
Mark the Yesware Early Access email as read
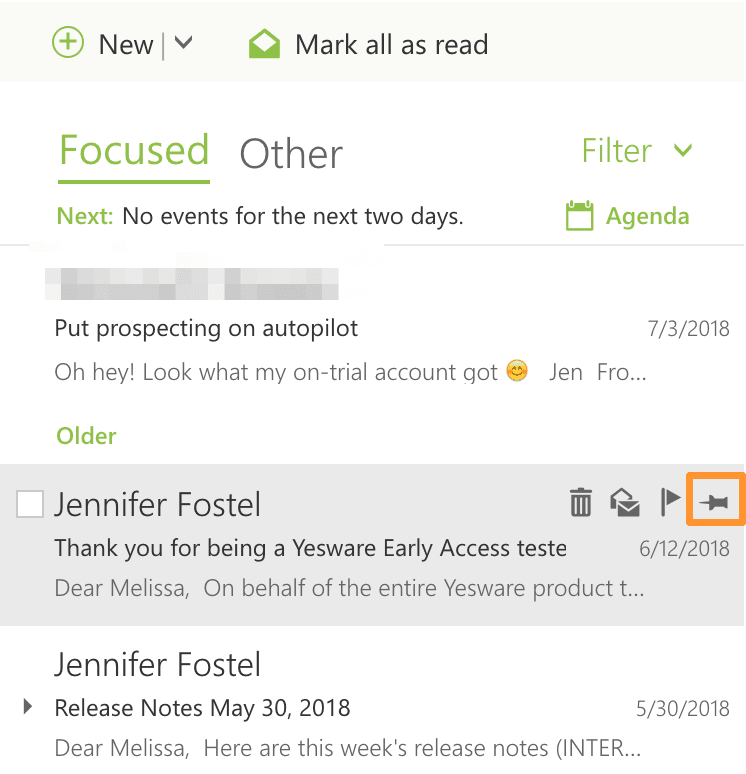coord(625,502)
